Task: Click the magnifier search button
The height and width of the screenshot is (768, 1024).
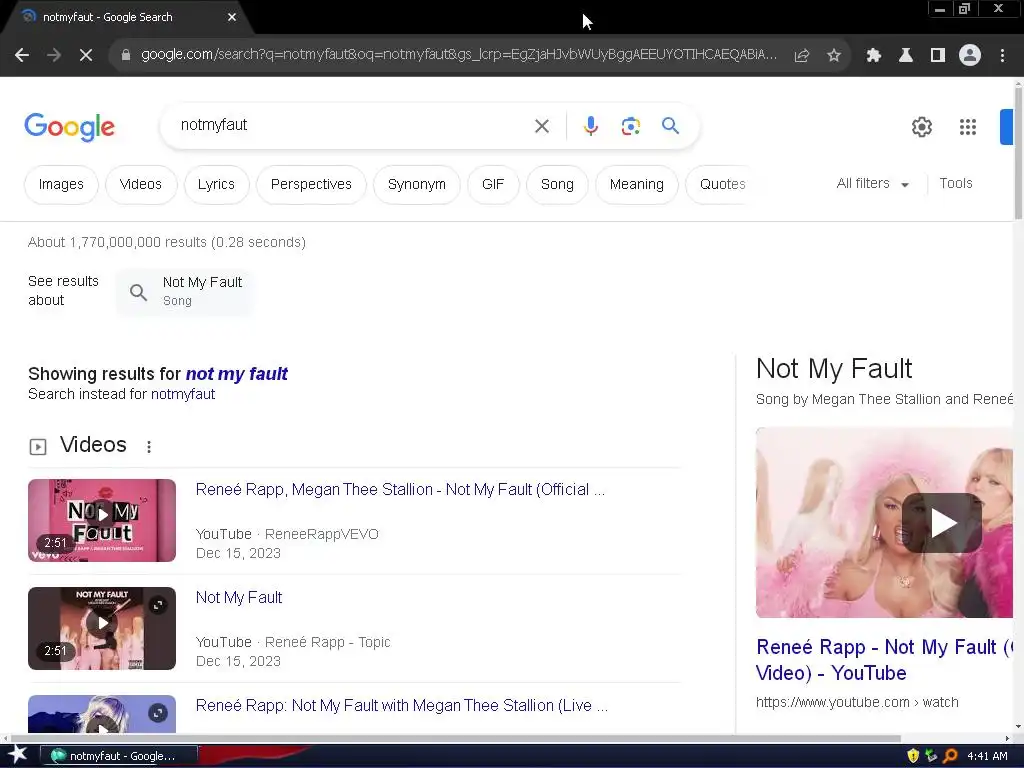Action: (670, 125)
